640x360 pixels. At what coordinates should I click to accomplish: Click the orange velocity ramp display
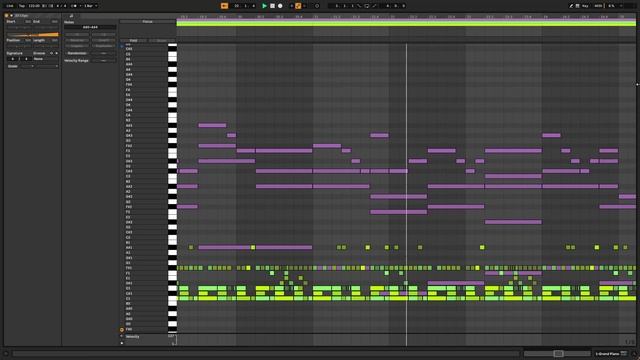(x=33, y=35)
